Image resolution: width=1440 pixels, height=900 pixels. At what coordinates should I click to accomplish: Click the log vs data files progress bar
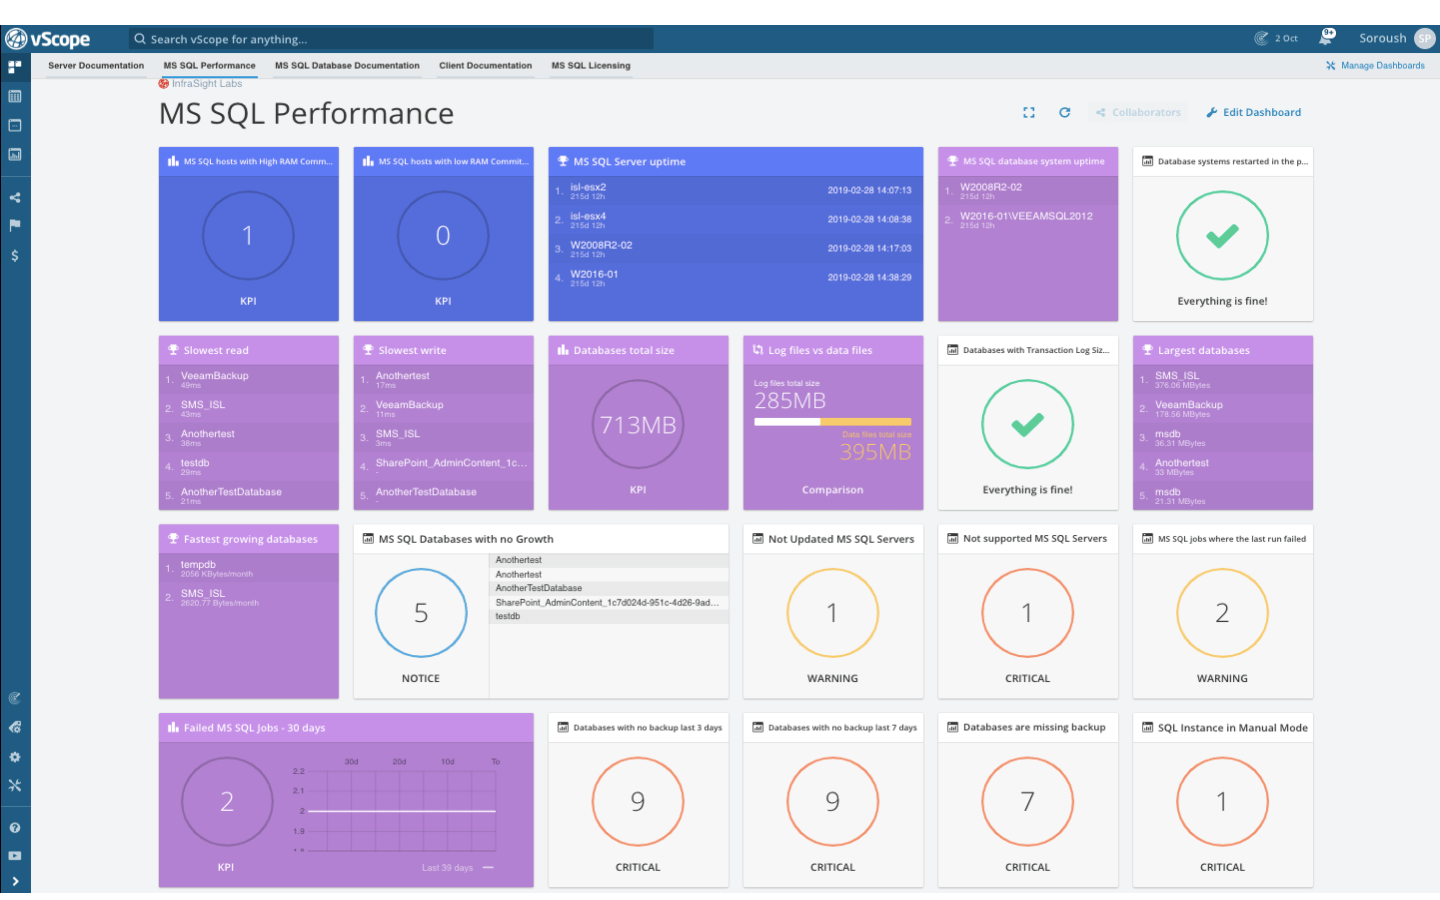[x=832, y=422]
